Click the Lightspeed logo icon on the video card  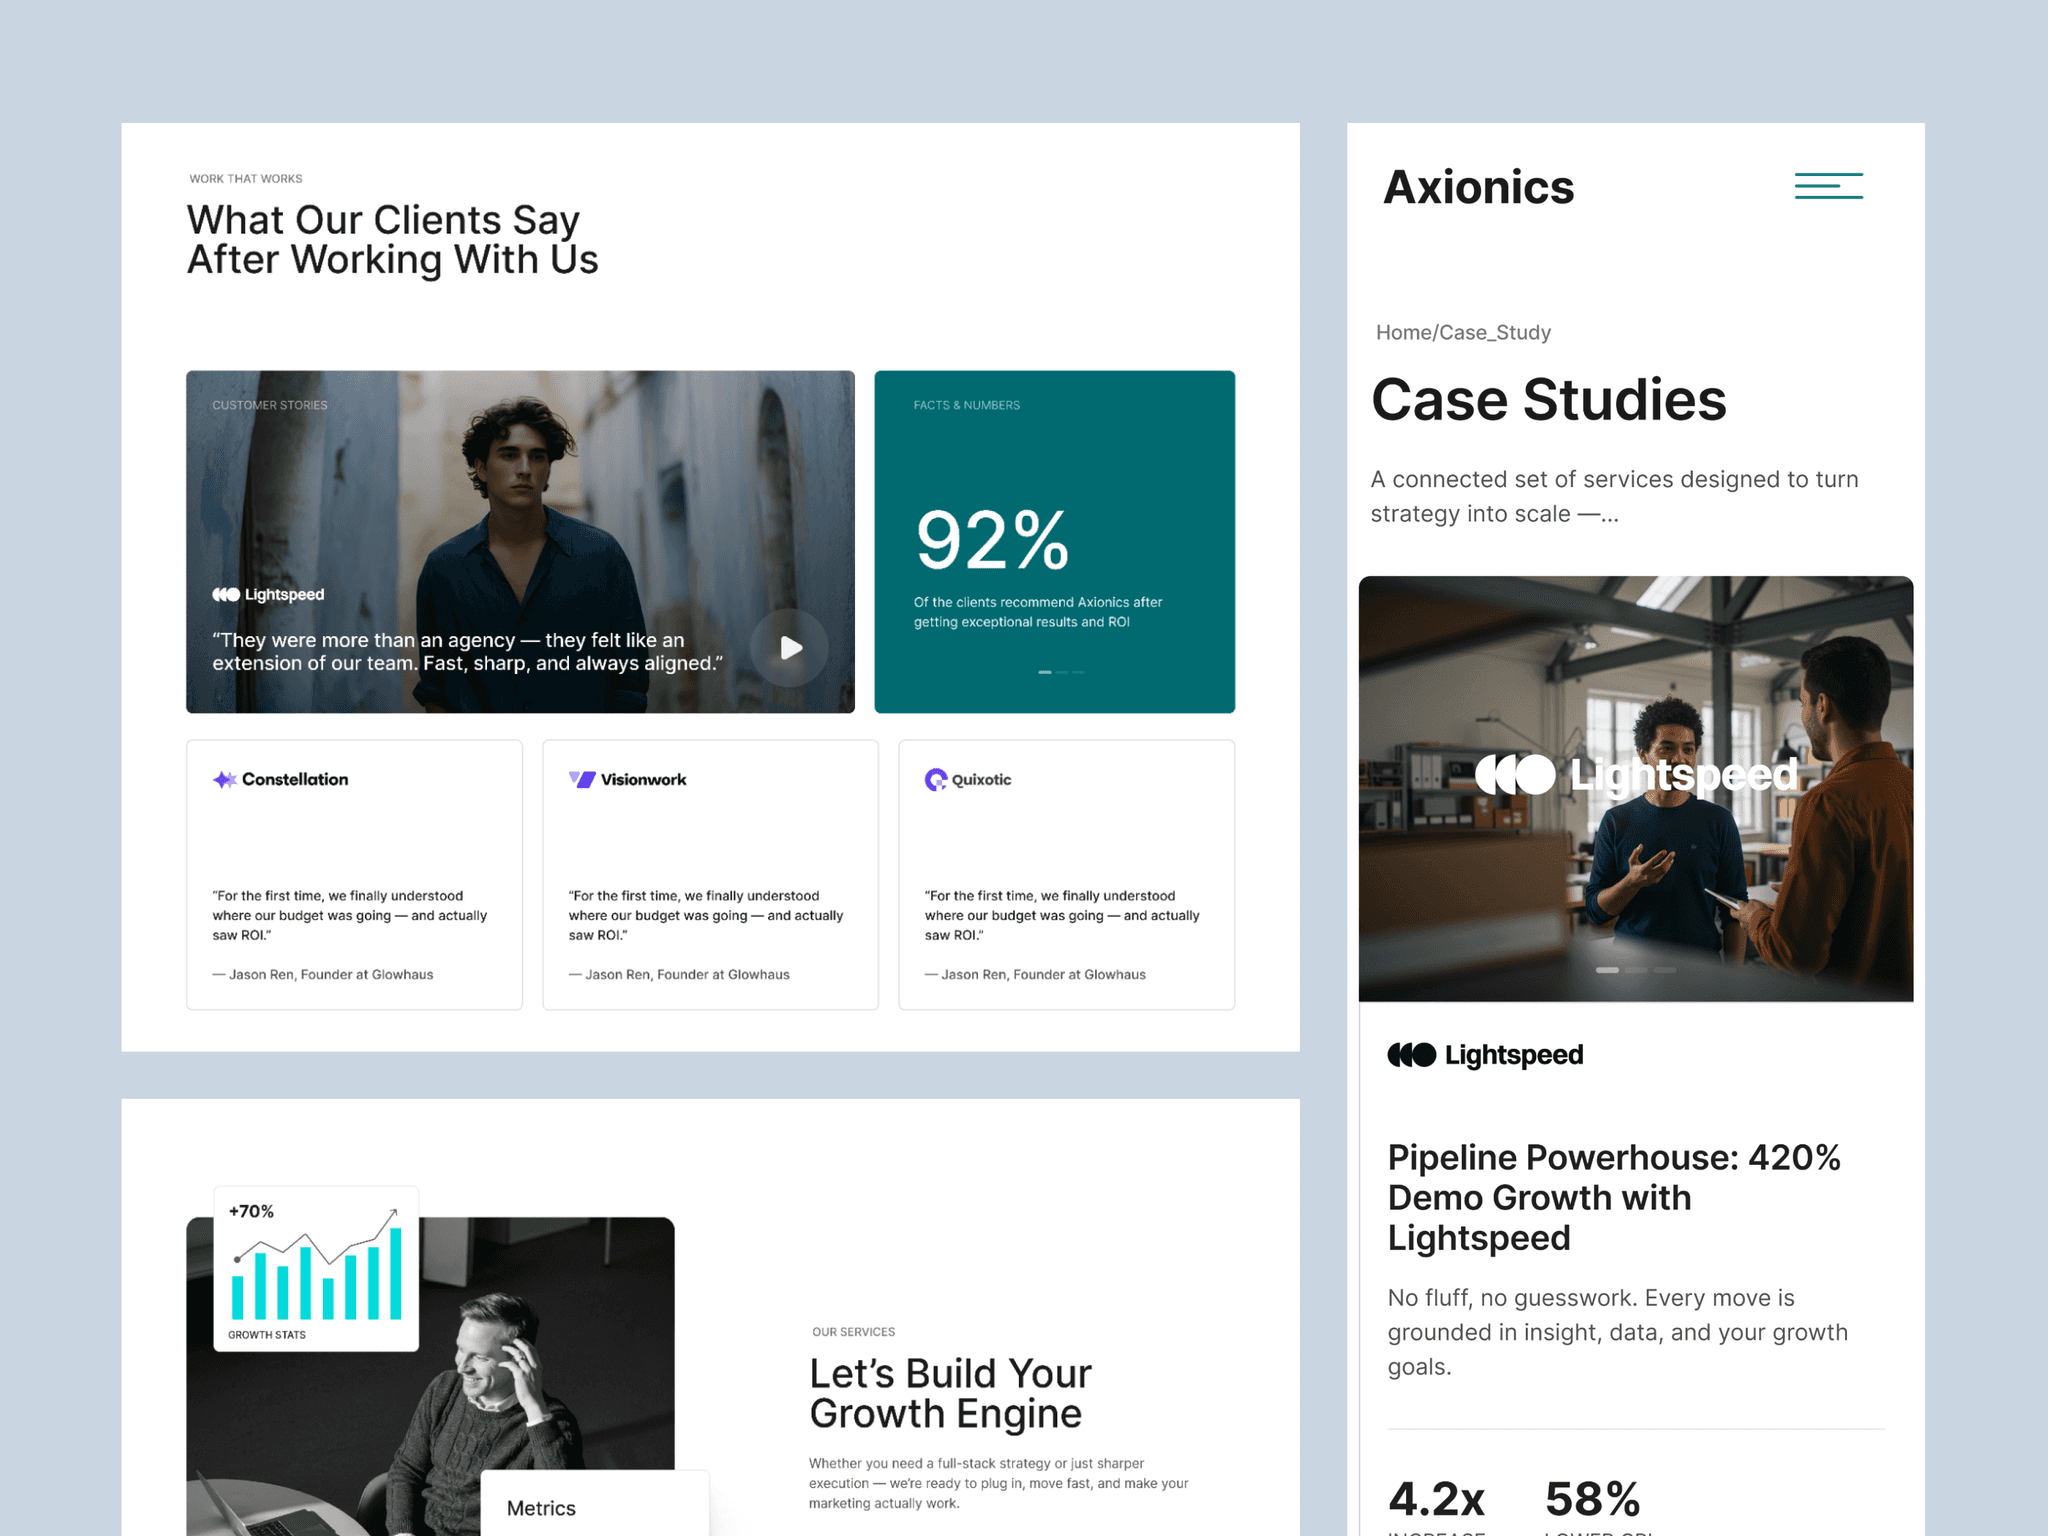(x=224, y=593)
